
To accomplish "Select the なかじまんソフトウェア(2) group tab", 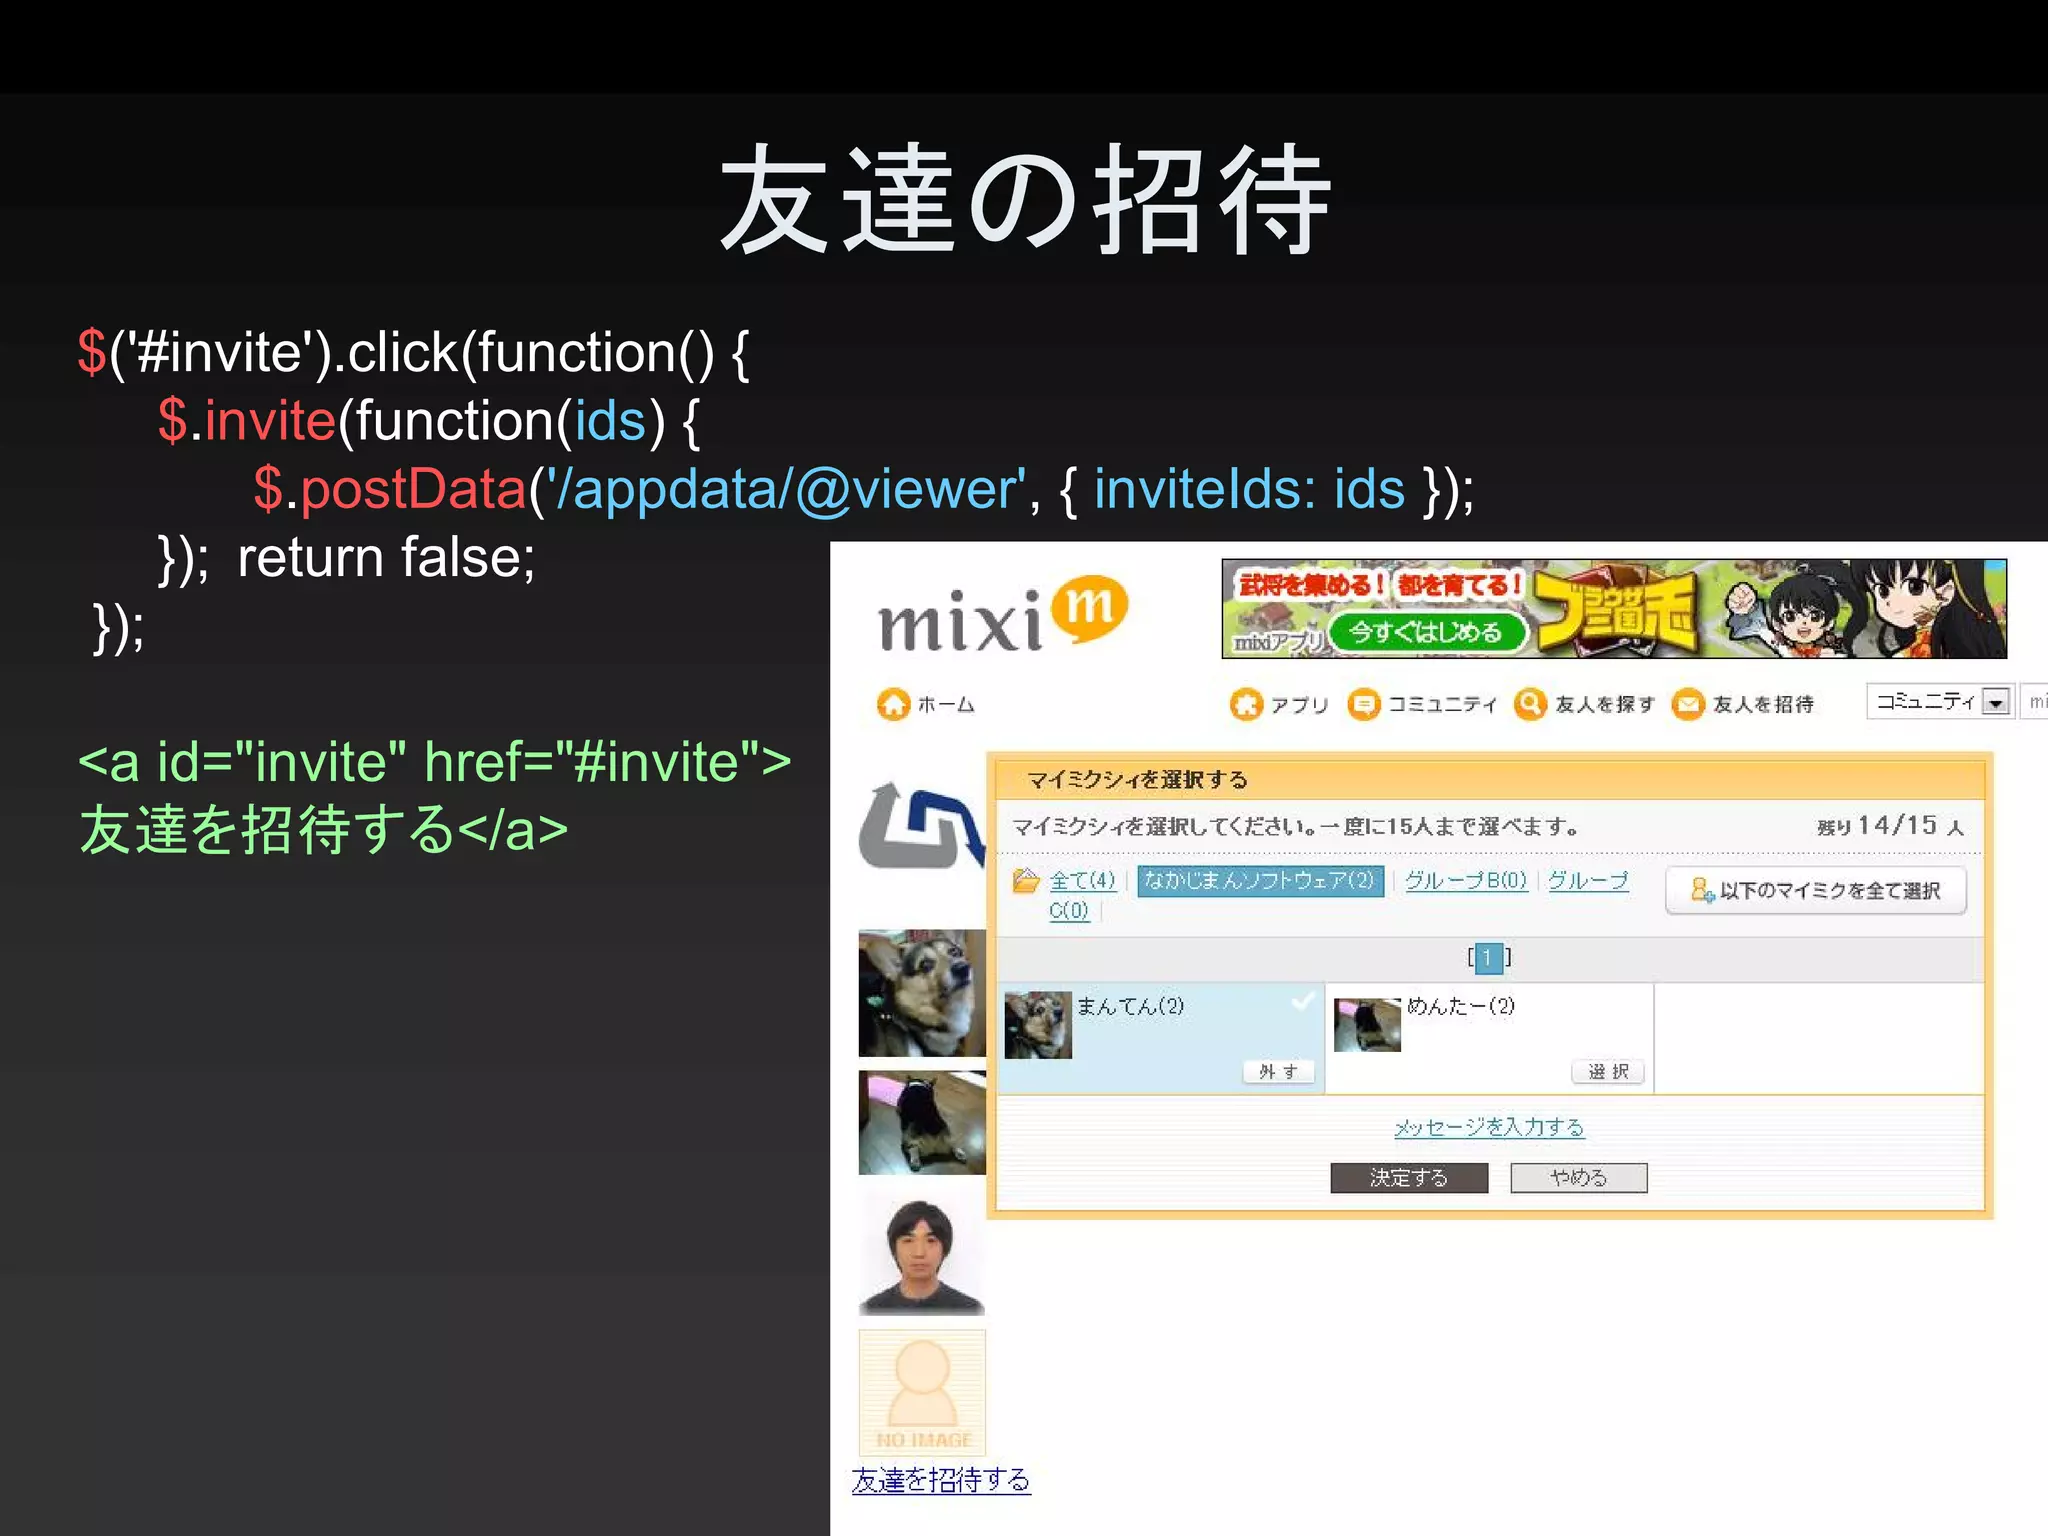I will [1260, 880].
